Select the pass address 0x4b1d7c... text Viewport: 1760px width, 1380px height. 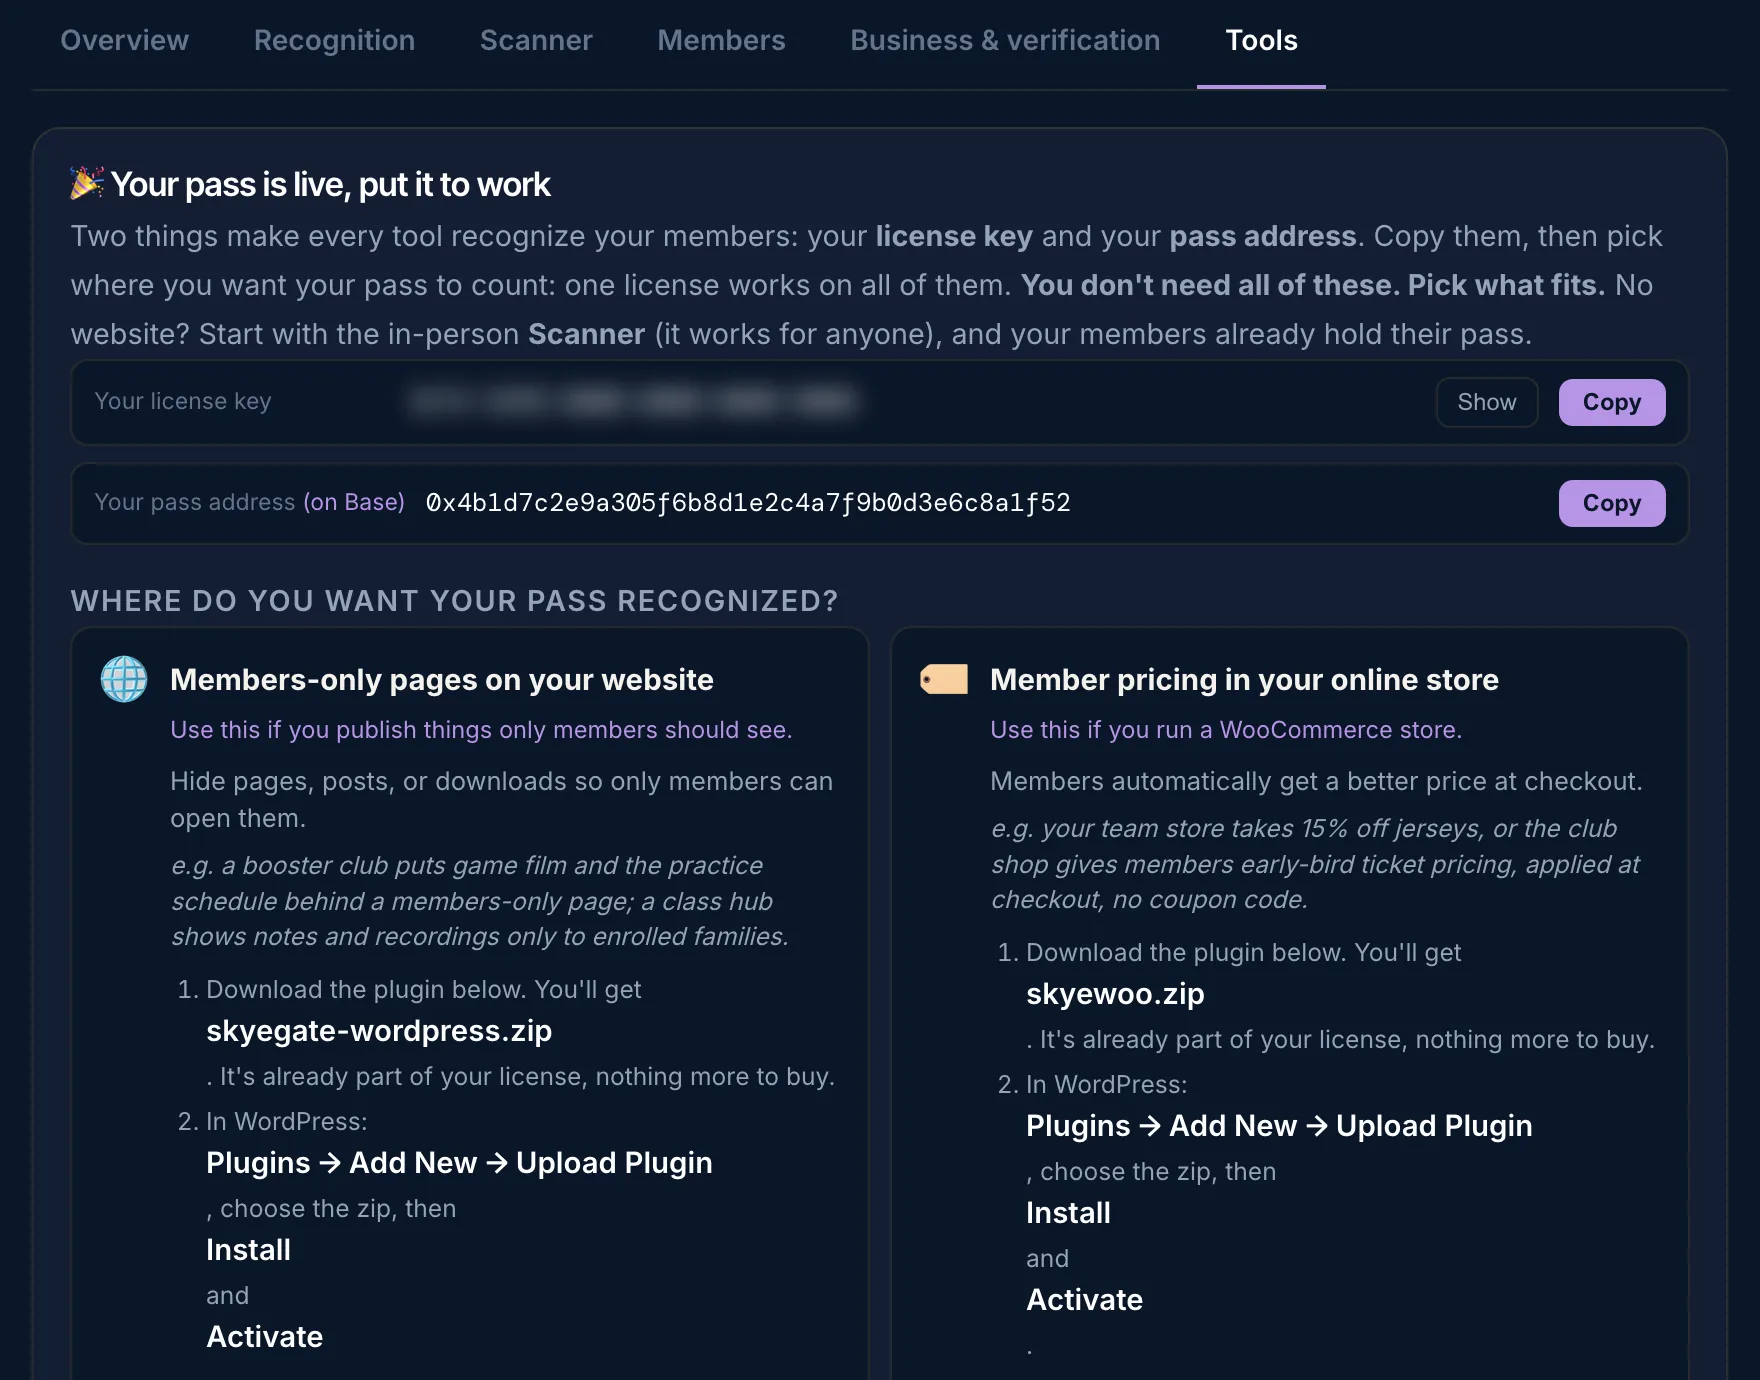coord(748,502)
